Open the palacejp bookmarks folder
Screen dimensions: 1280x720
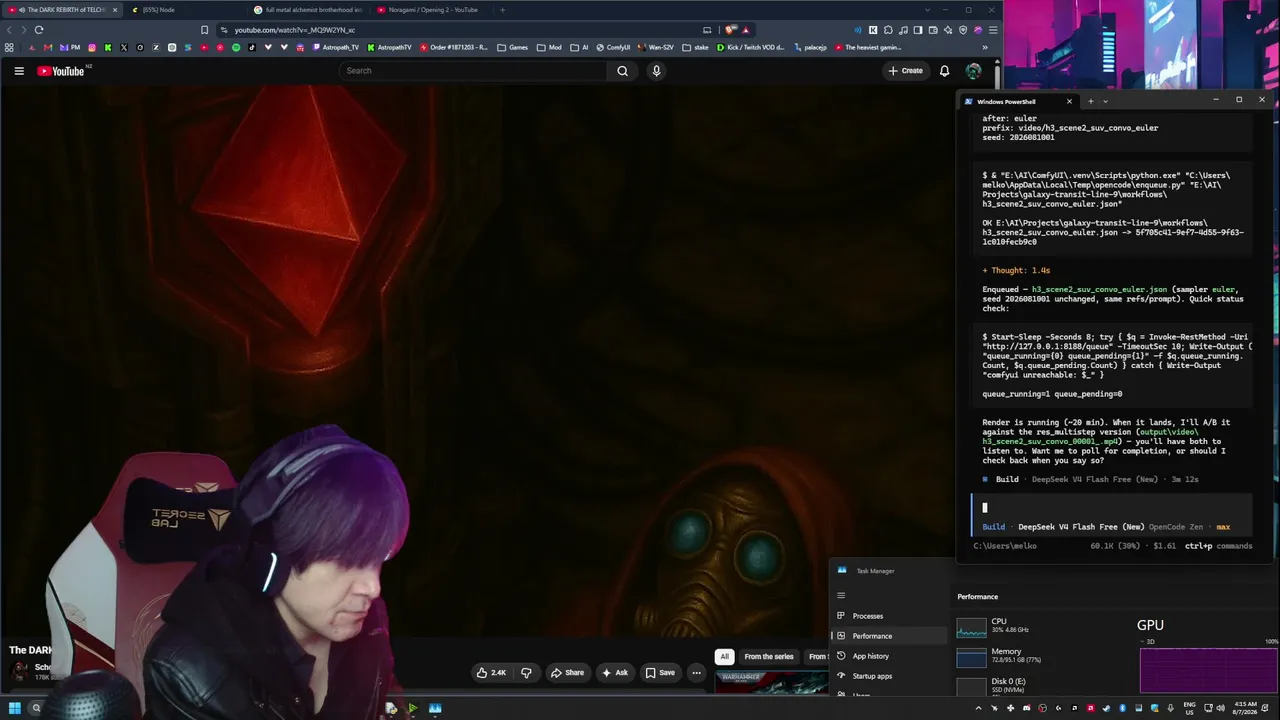810,47
